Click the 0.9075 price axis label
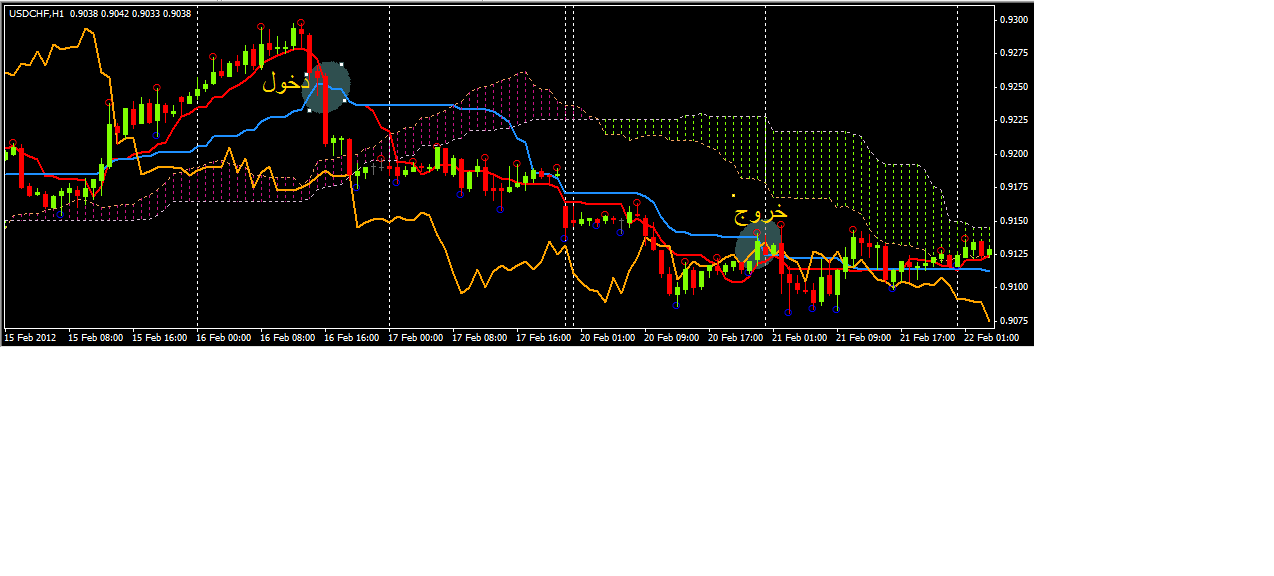Viewport: 1274px width, 576px height. tap(1013, 321)
